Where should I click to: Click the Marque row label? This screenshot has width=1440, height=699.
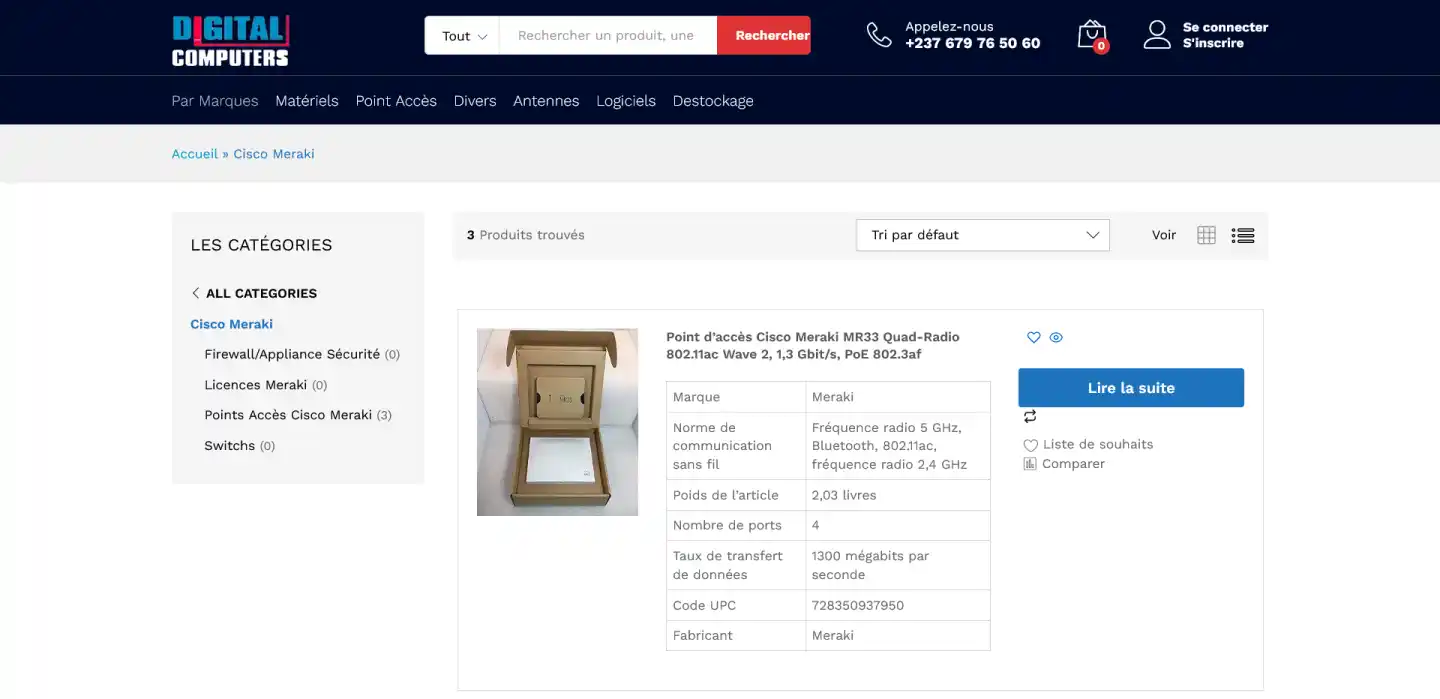(x=696, y=397)
